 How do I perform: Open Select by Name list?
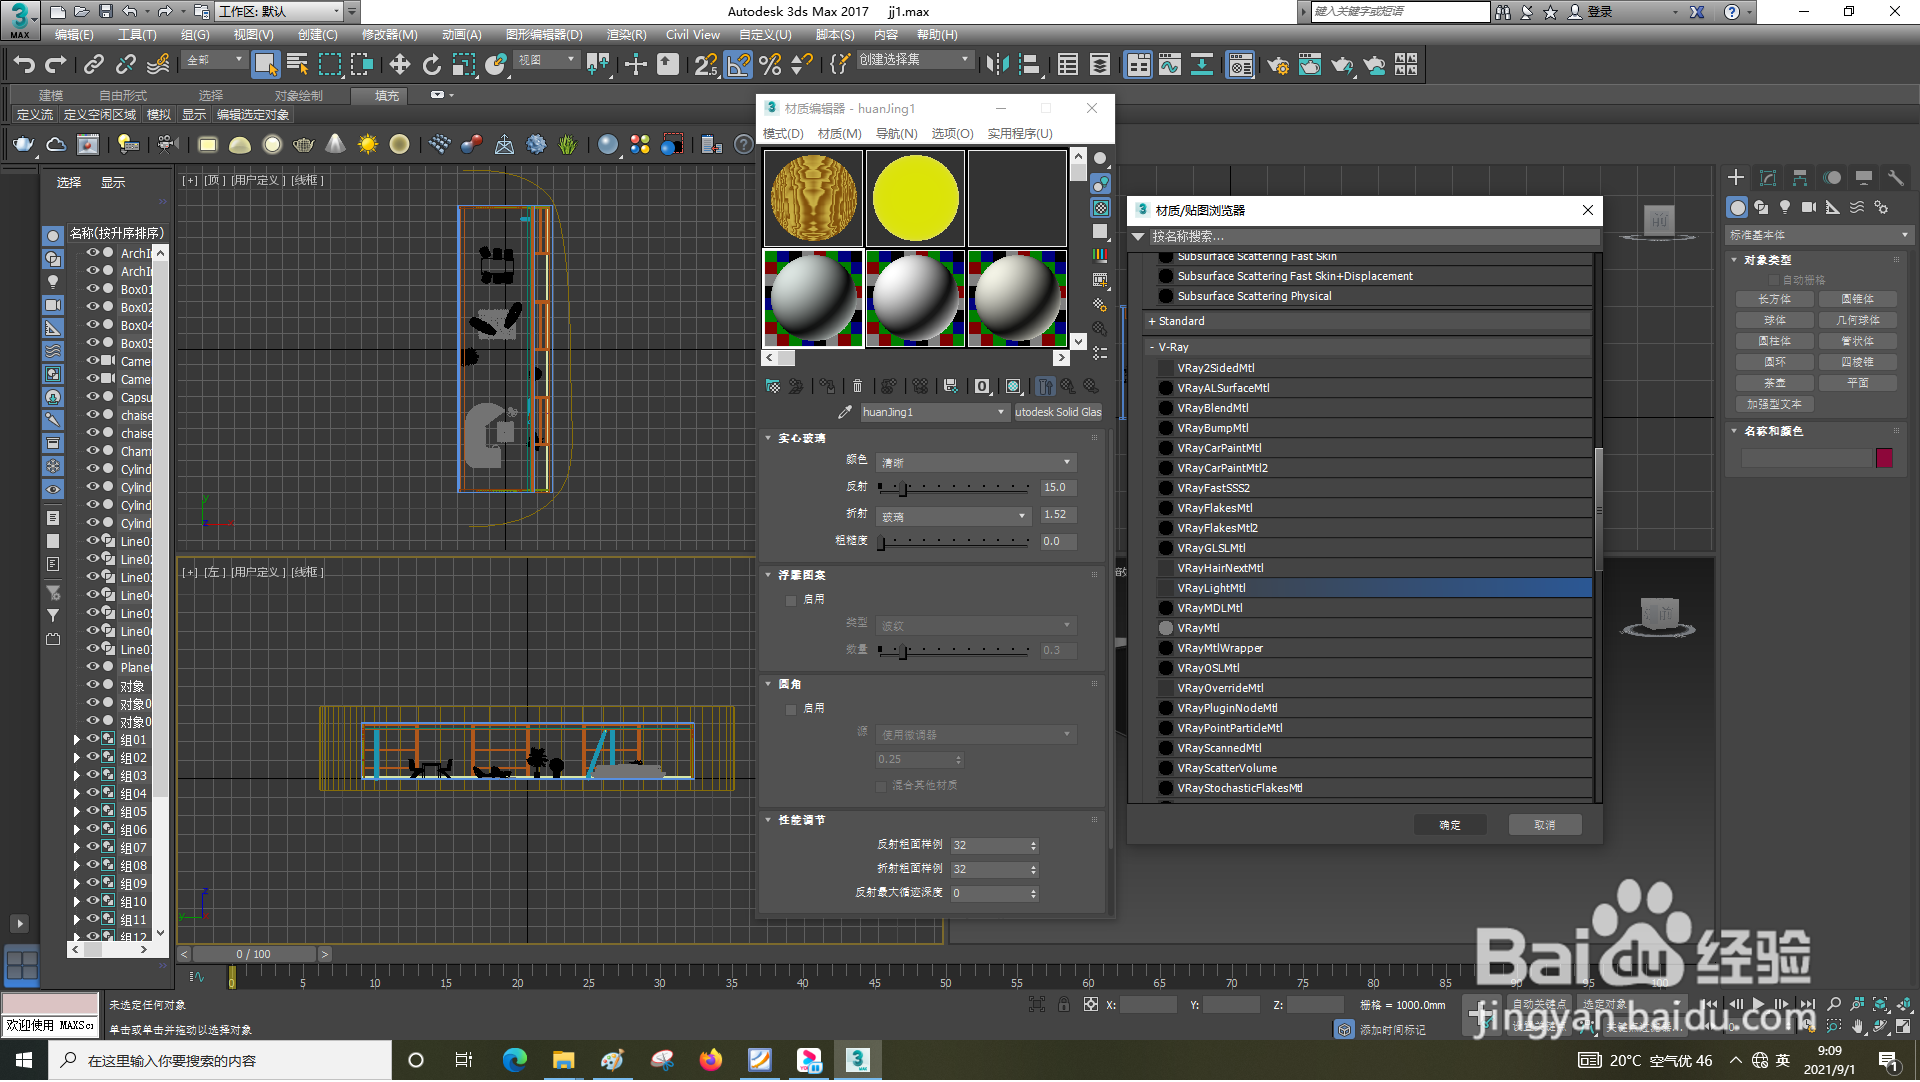coord(297,65)
